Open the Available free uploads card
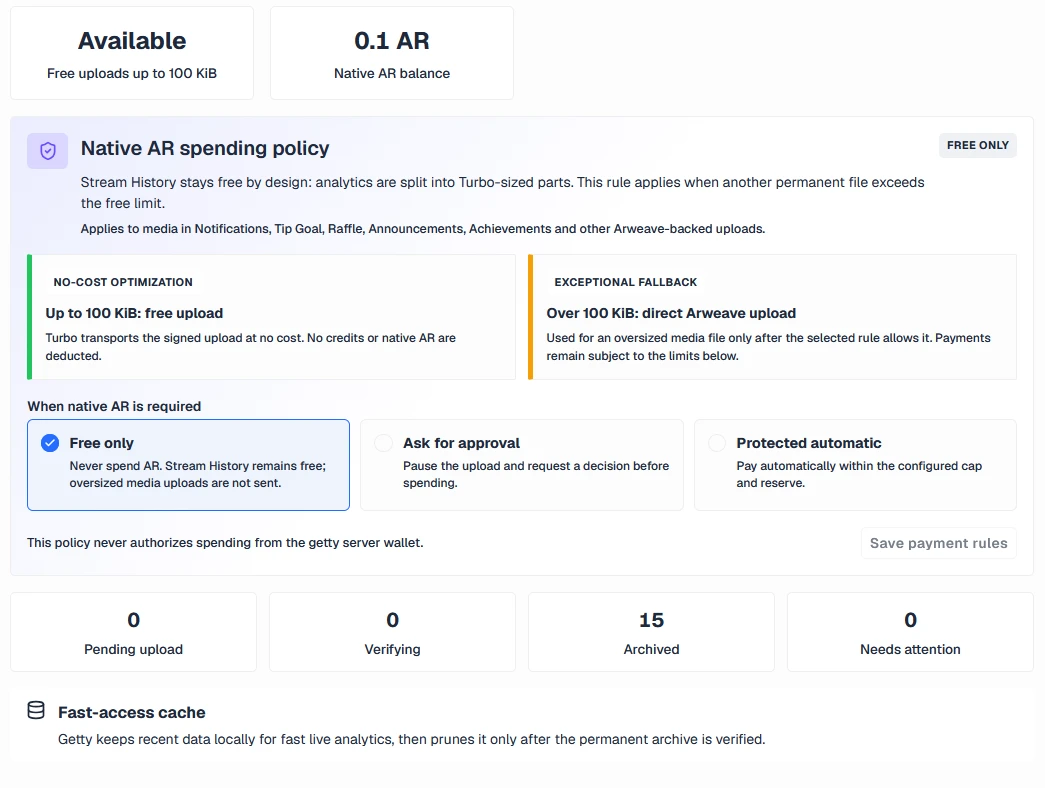Screen dimensions: 1045x788 point(132,53)
